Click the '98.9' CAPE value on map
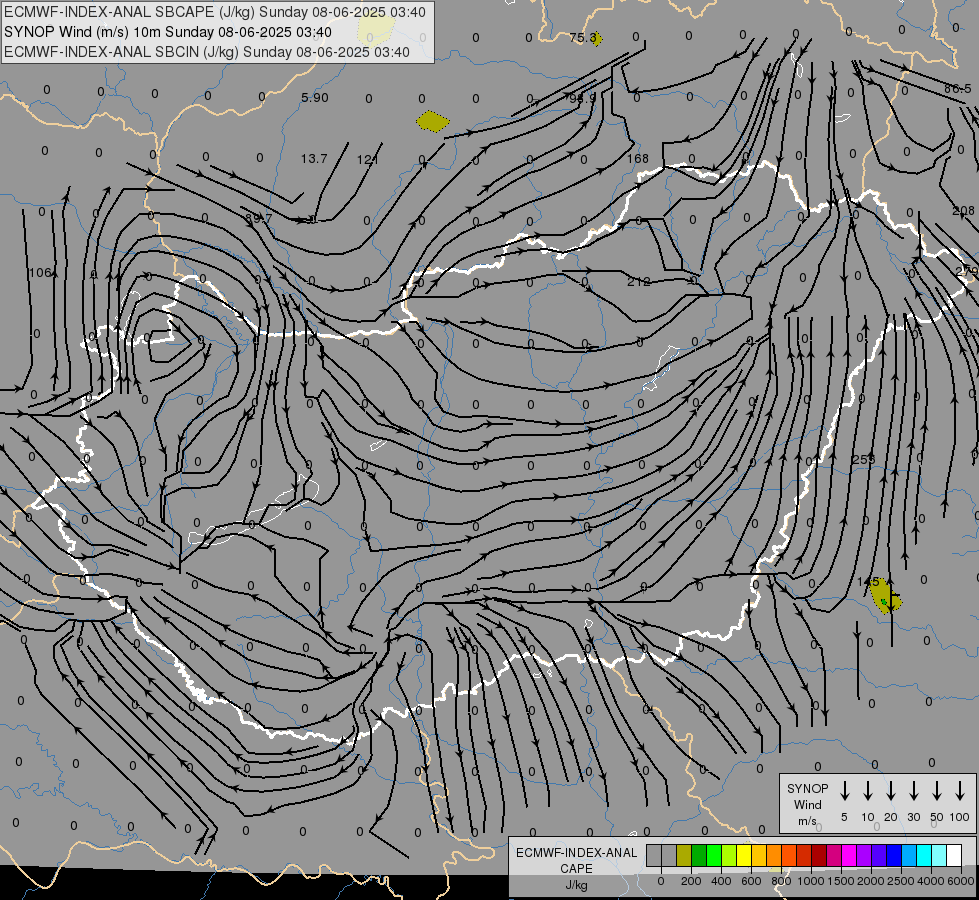The width and height of the screenshot is (979, 900). click(582, 97)
